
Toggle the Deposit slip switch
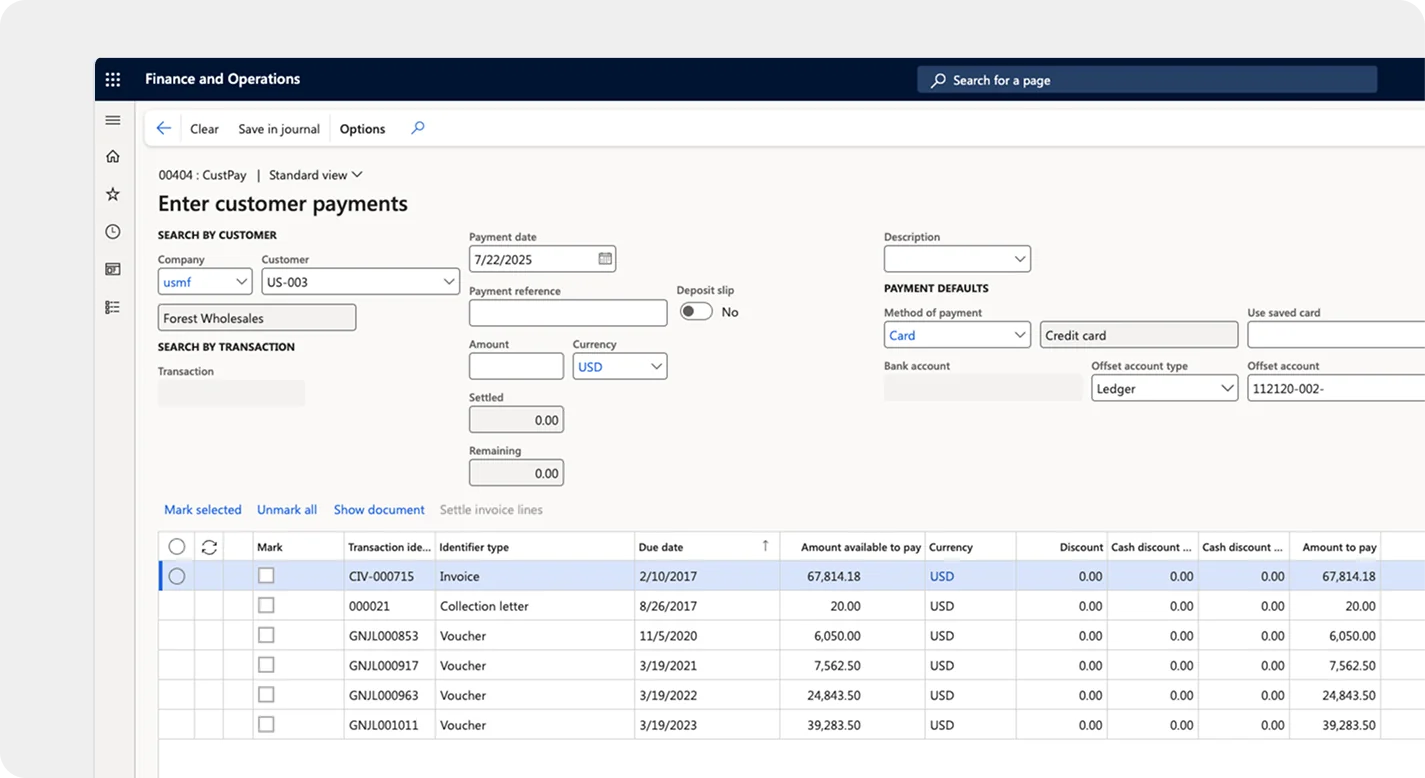coord(696,312)
